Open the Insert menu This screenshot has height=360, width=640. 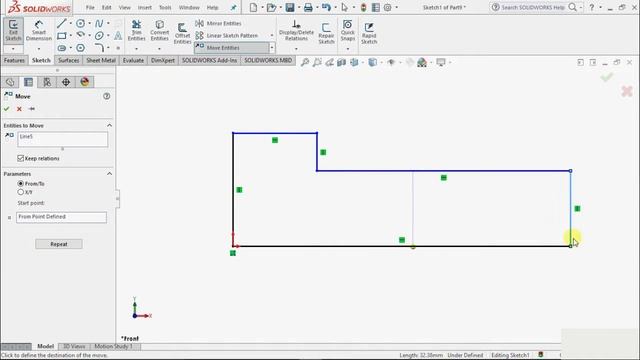pos(144,7)
